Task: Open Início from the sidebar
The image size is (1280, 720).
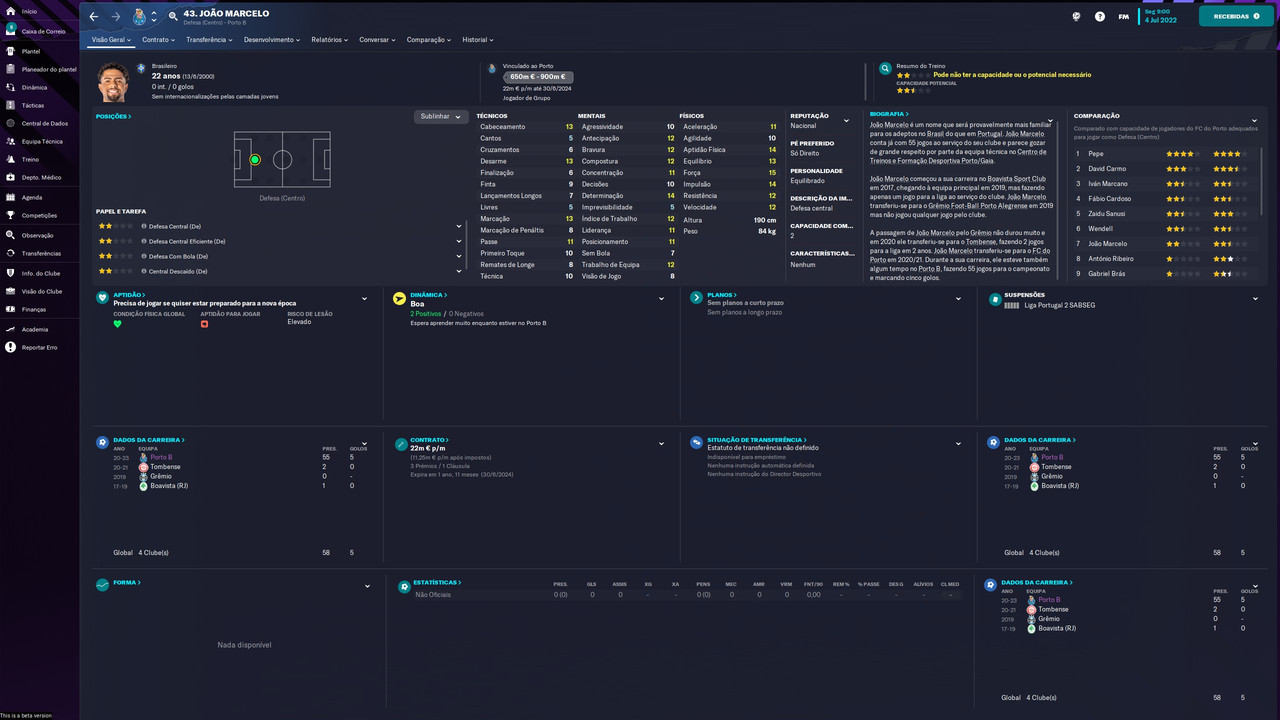Action: [29, 11]
